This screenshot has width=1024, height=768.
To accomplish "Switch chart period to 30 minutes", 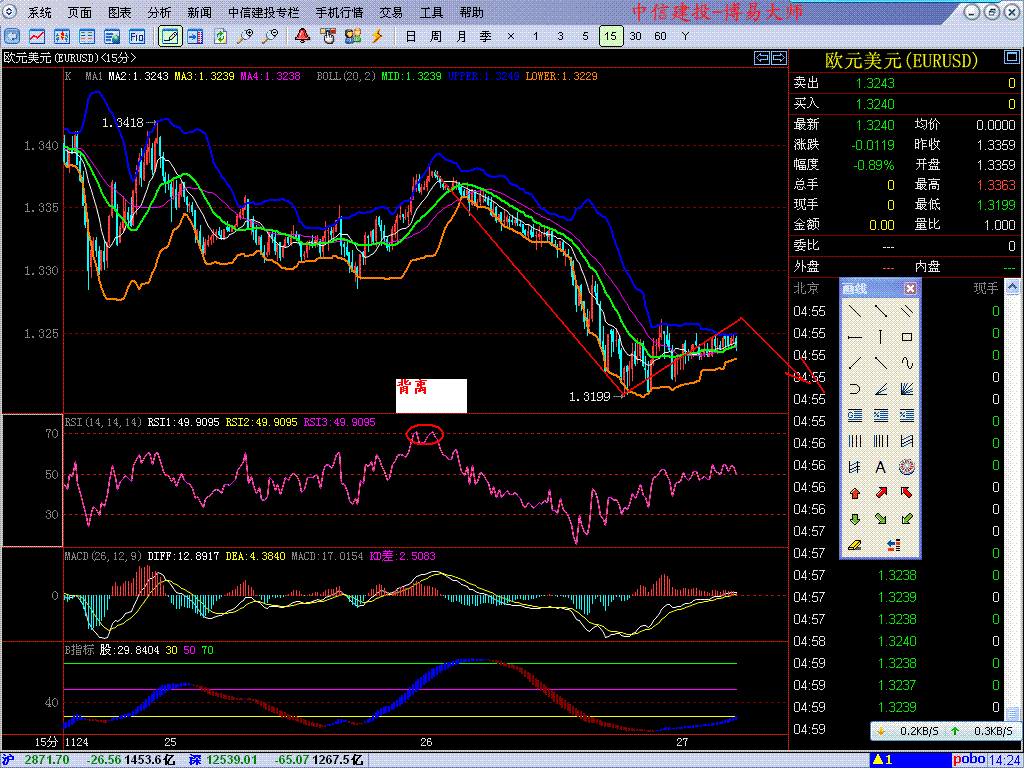I will (x=635, y=36).
